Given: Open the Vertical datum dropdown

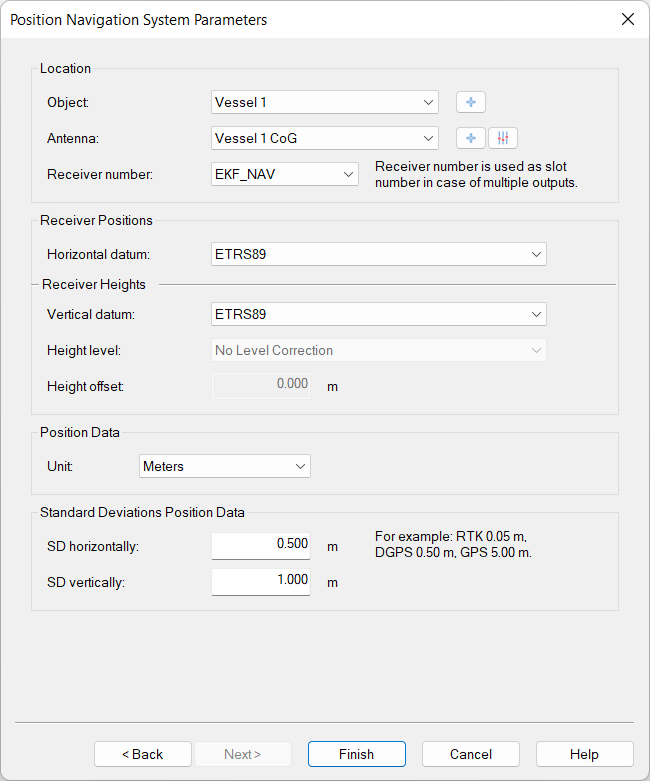Looking at the screenshot, I should click(379, 314).
